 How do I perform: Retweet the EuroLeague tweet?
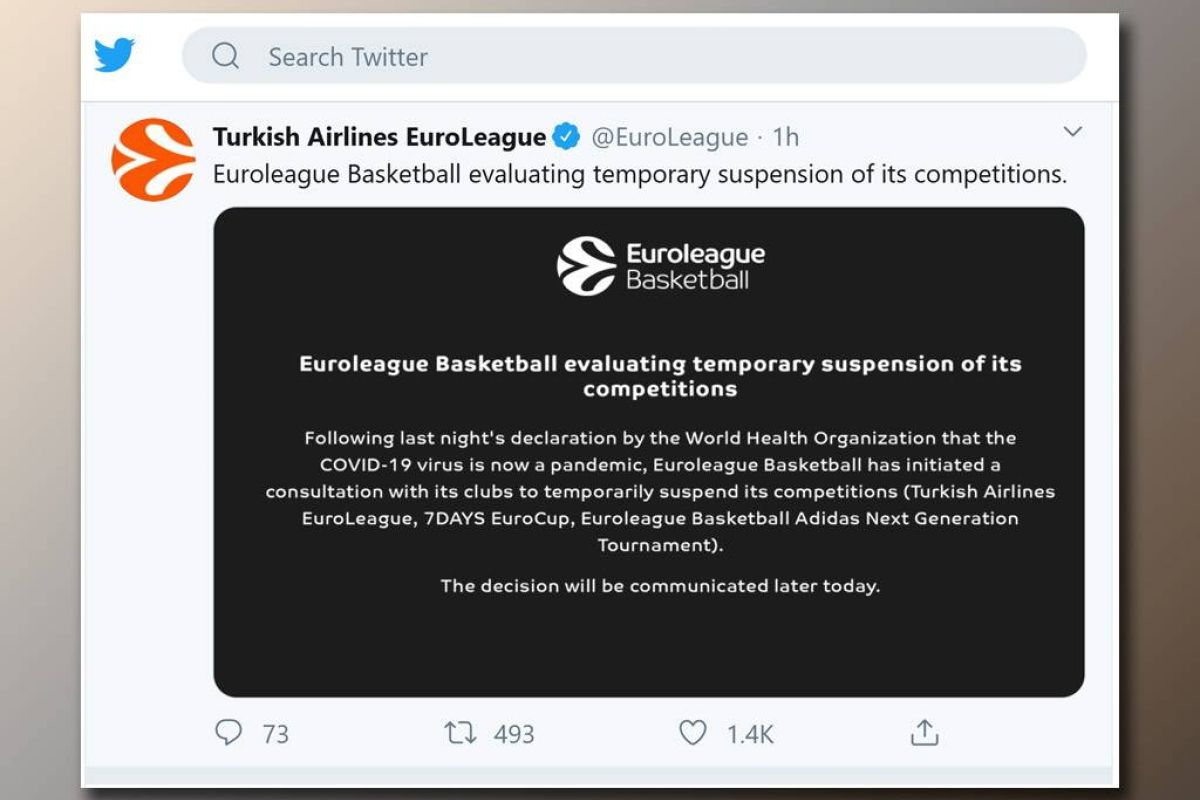(461, 733)
